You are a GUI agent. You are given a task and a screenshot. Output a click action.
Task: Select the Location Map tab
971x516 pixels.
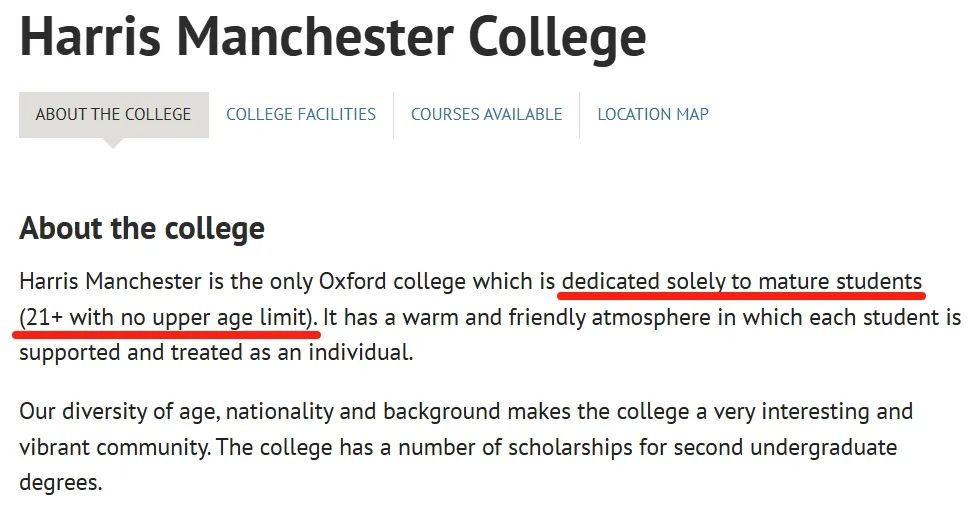pos(653,115)
